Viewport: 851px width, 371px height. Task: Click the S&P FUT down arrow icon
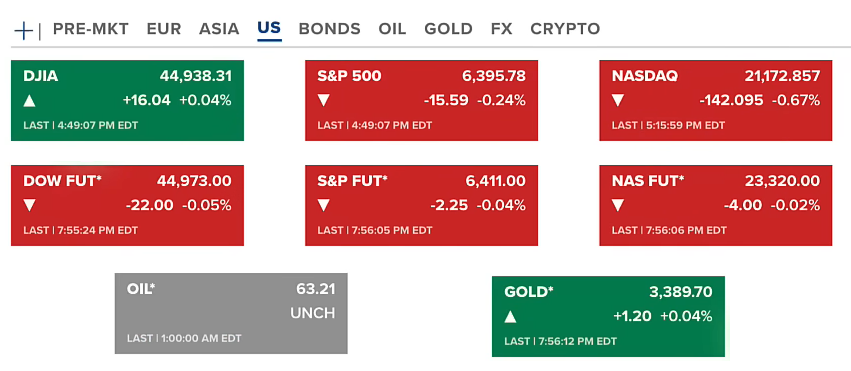click(x=323, y=206)
